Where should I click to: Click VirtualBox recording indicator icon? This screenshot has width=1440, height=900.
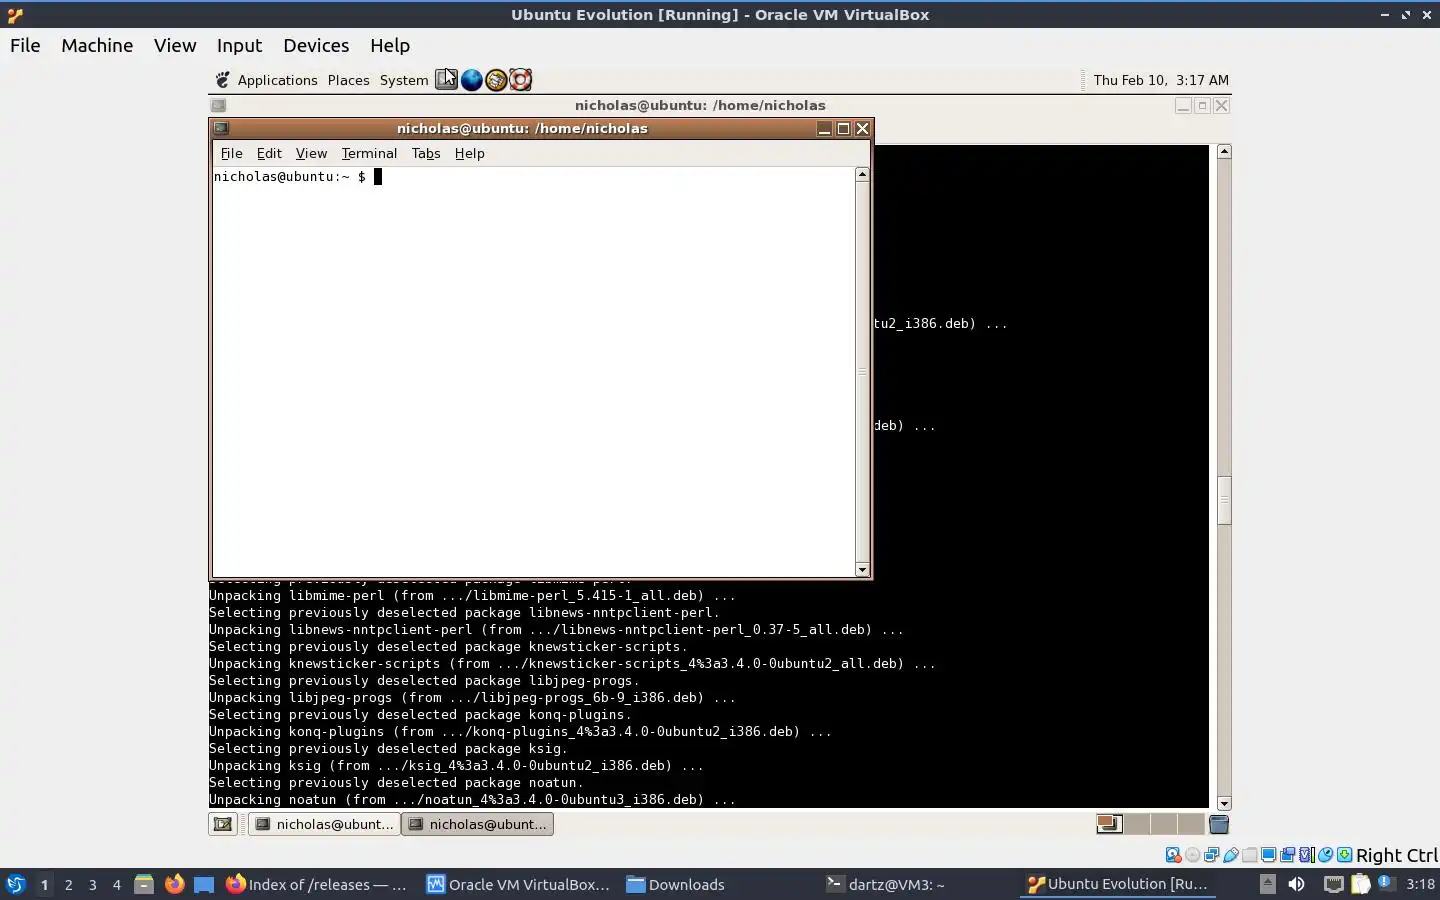coord(1288,855)
